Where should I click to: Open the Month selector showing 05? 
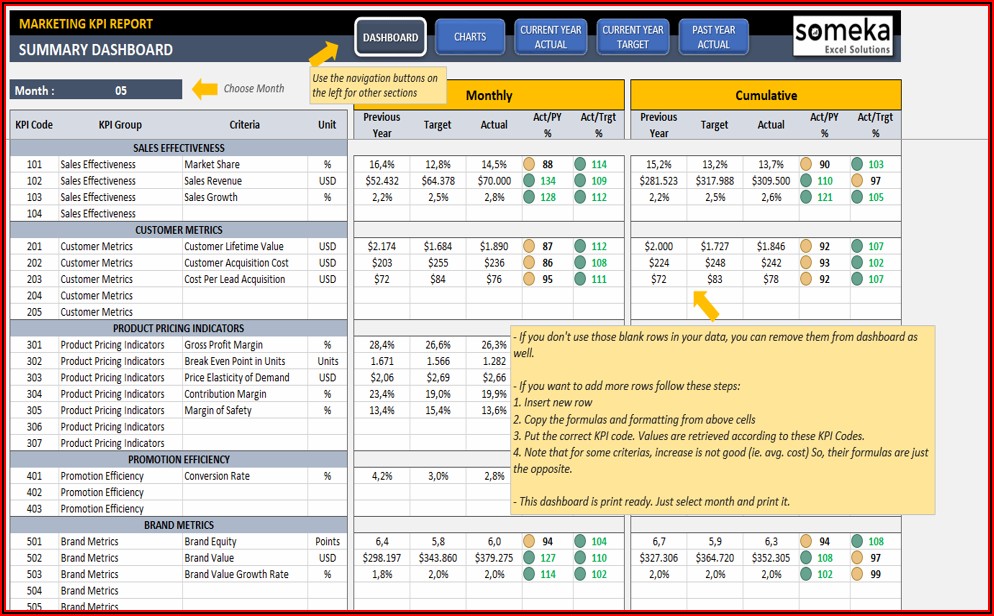coord(120,90)
